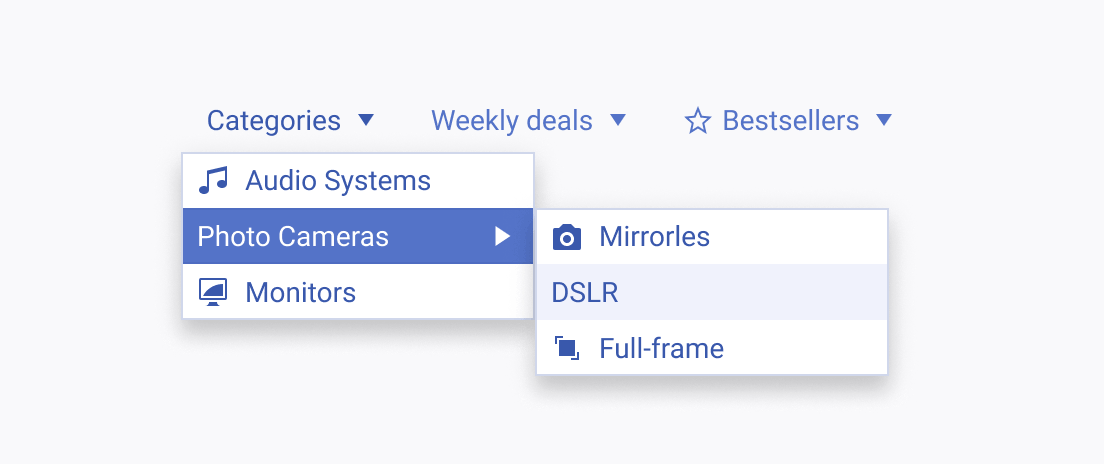The image size is (1104, 464).
Task: Click the monitor screen icon
Action: pos(213,291)
